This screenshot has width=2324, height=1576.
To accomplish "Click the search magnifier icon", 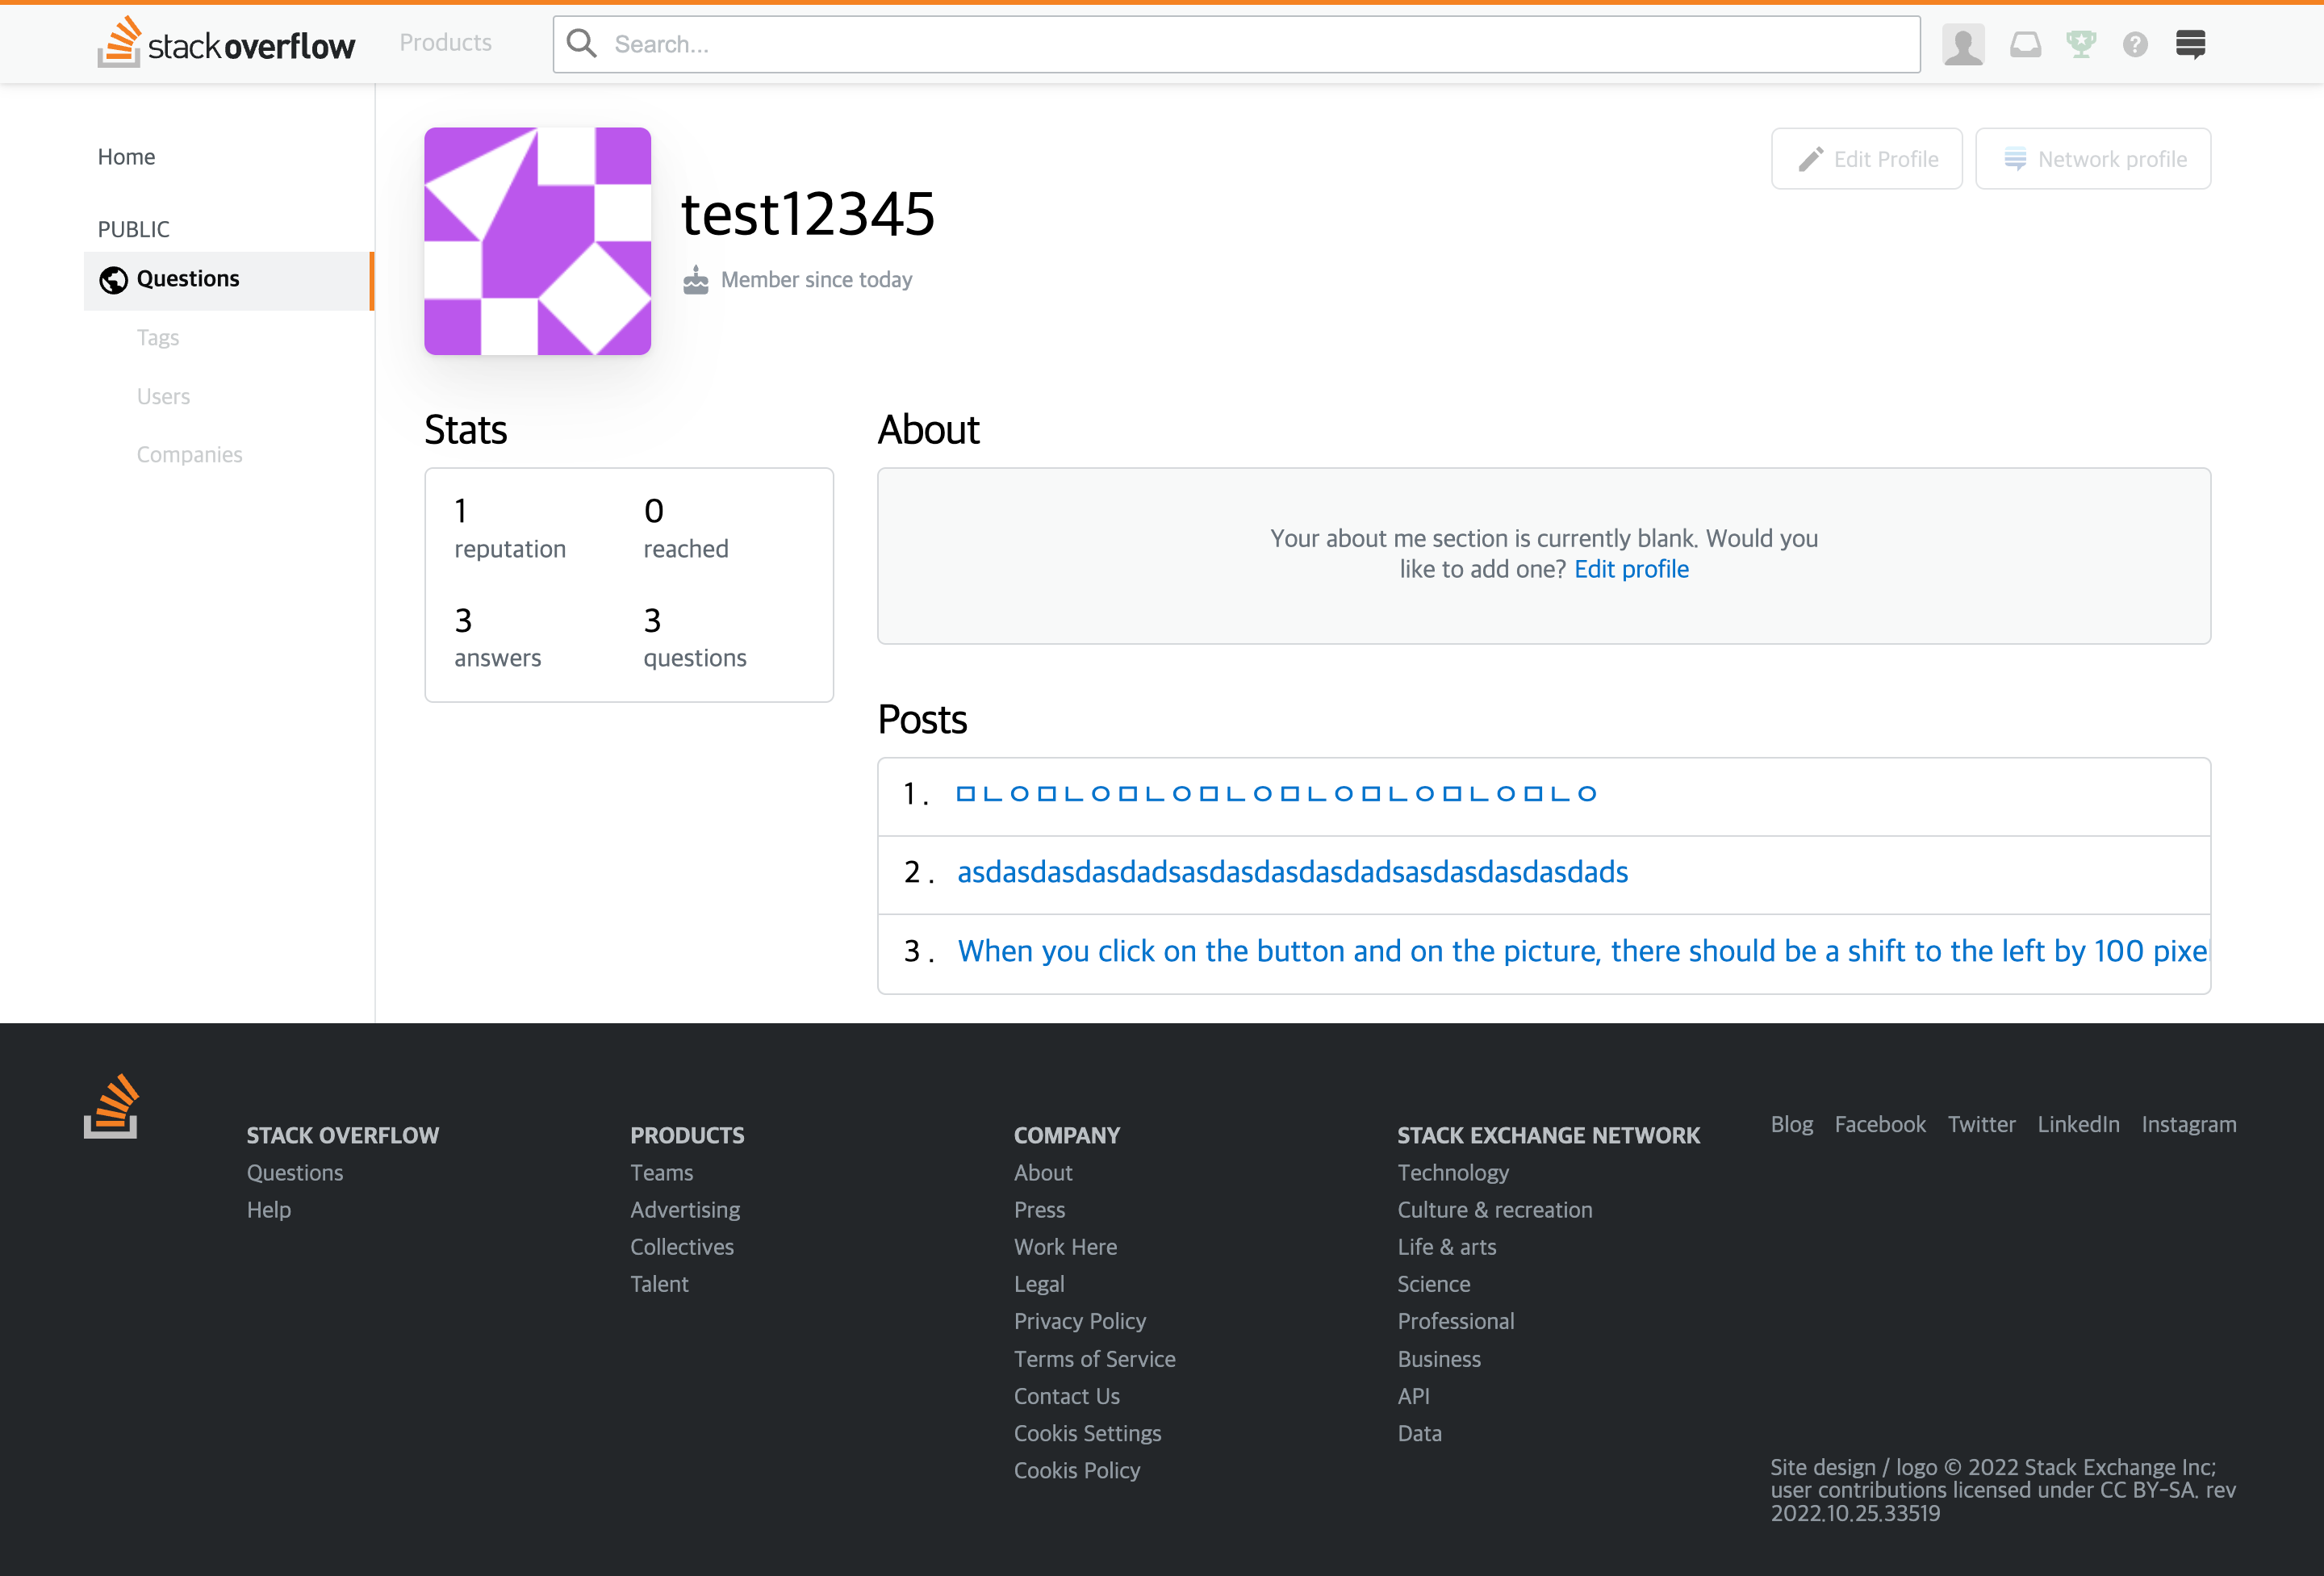I will click(581, 44).
